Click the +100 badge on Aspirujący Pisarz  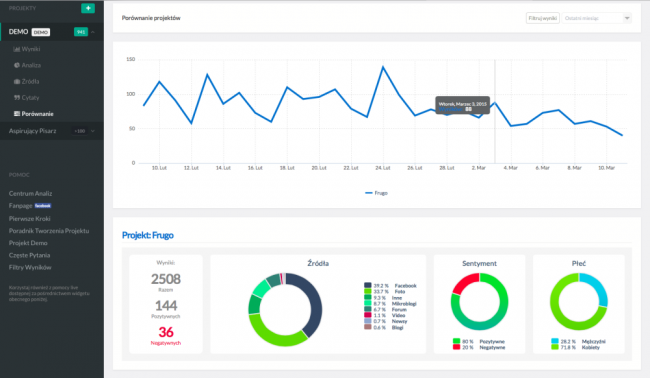coord(80,131)
